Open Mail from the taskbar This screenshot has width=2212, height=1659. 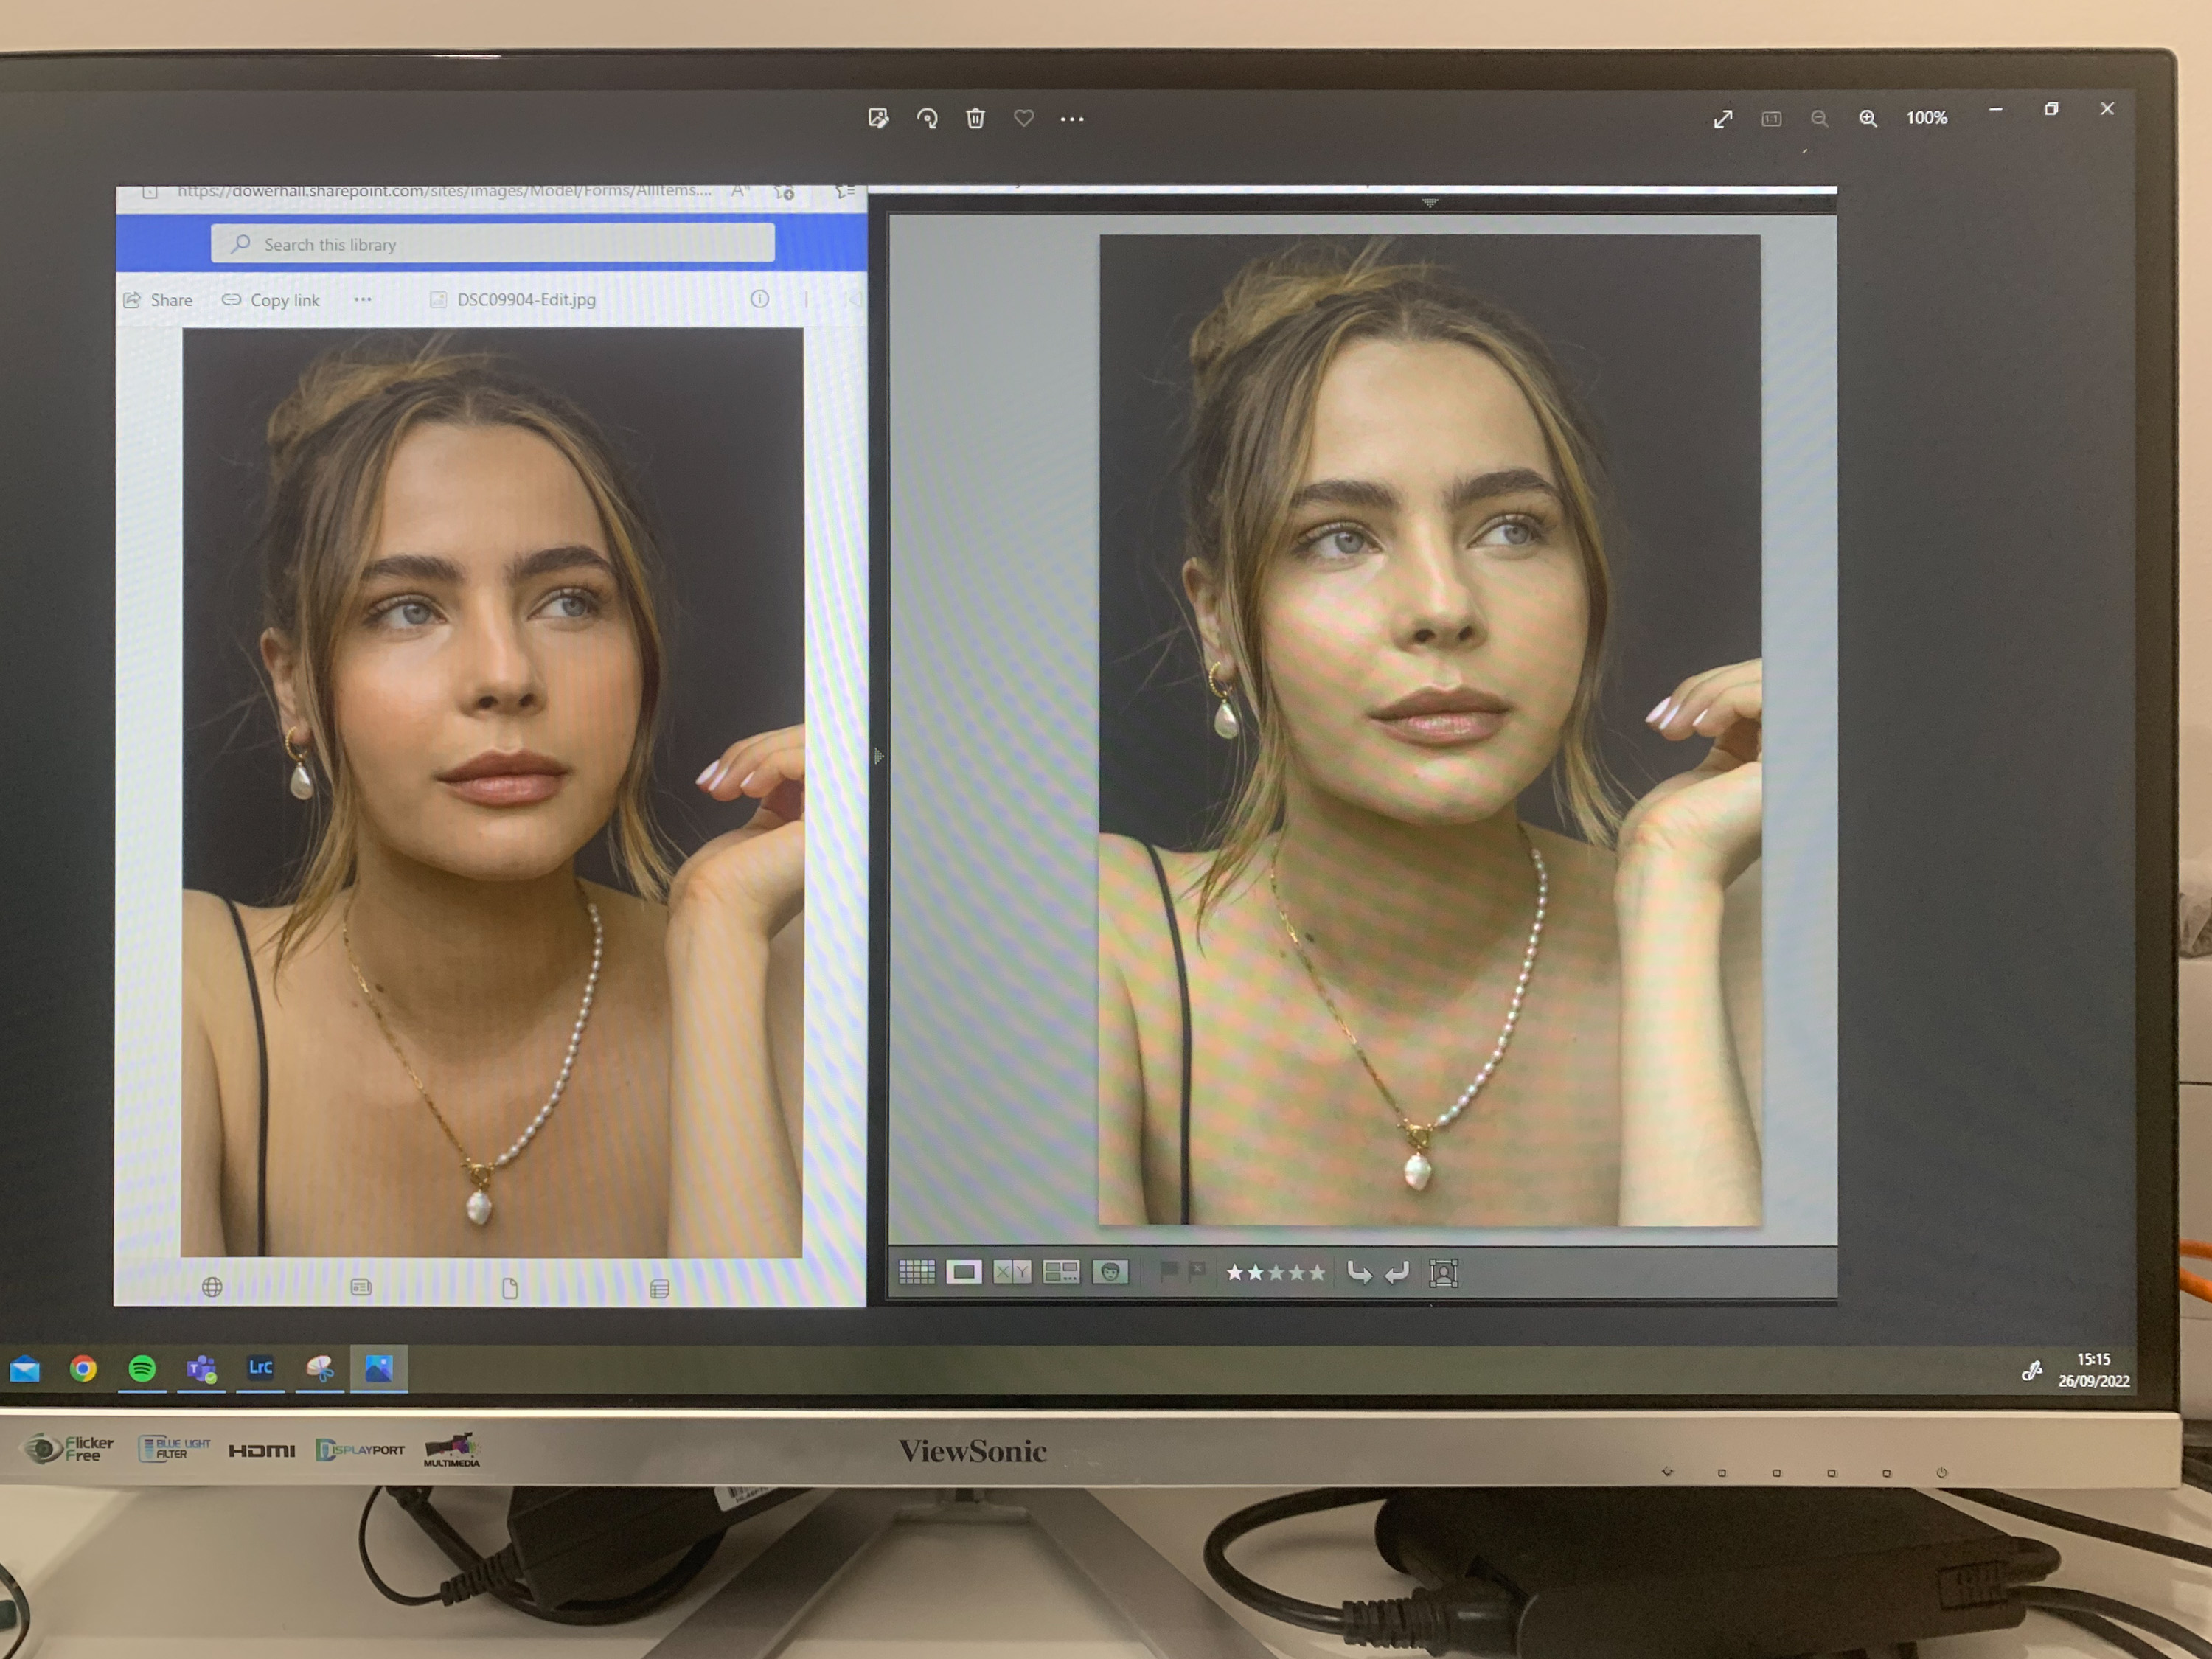(25, 1369)
